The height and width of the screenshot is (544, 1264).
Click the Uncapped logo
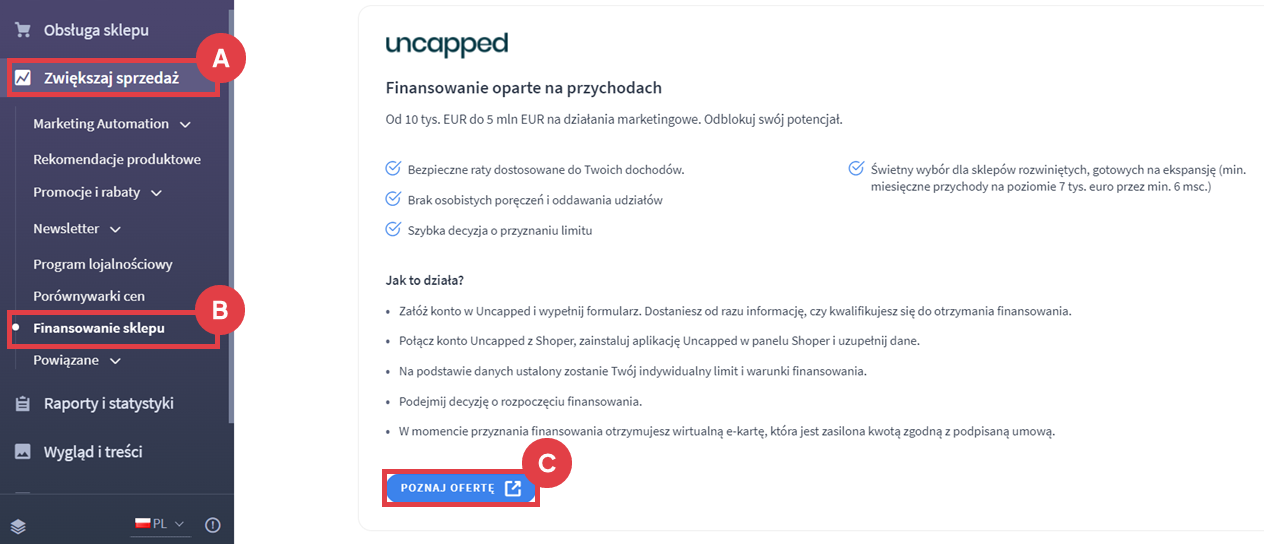coord(447,45)
